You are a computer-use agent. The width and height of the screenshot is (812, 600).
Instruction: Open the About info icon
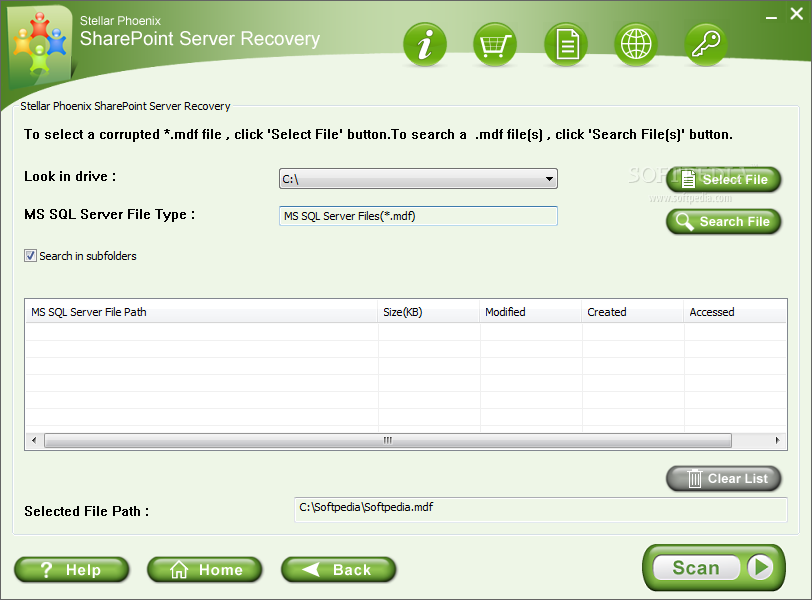pos(425,45)
